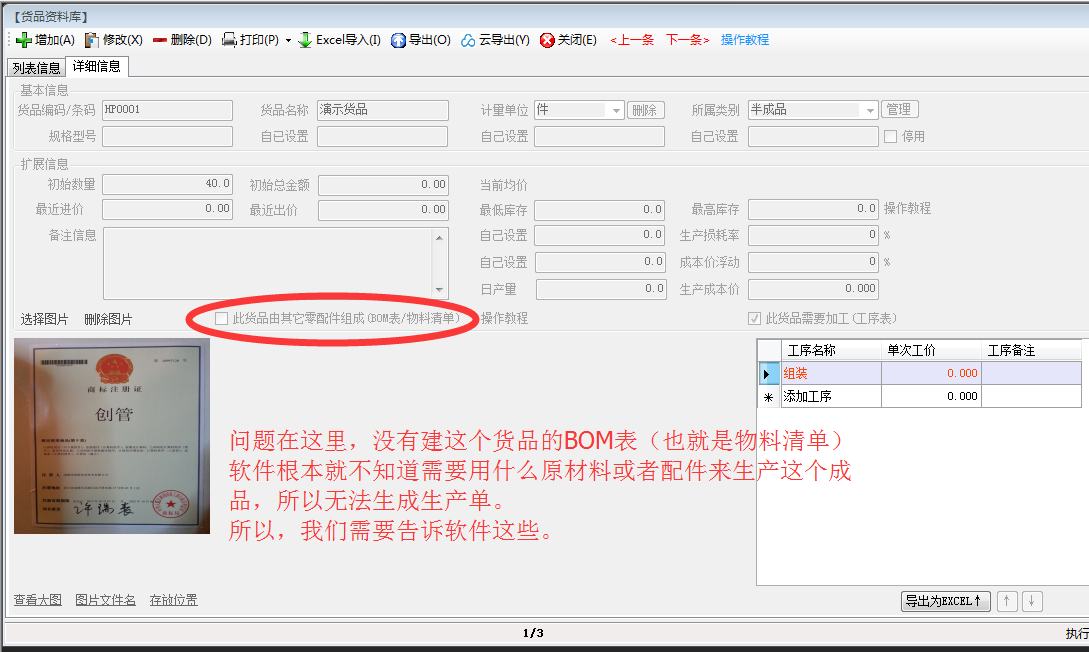
Task: Click the 关闭(E) close icon
Action: [x=548, y=41]
